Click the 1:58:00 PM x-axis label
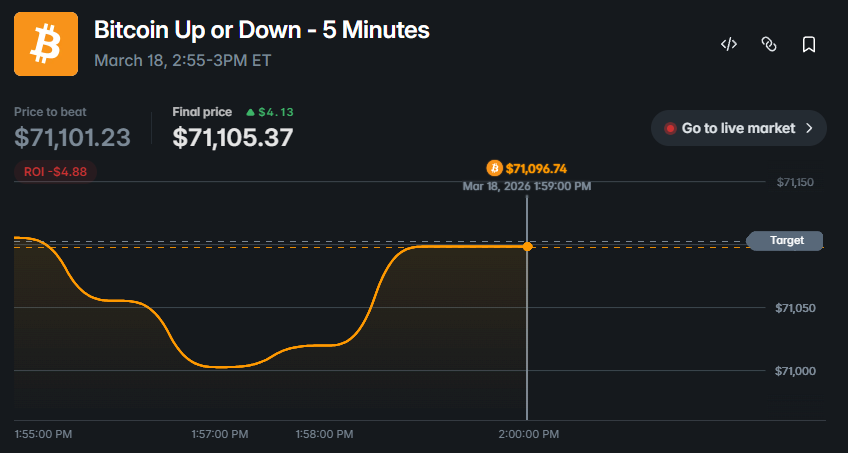 pos(324,434)
